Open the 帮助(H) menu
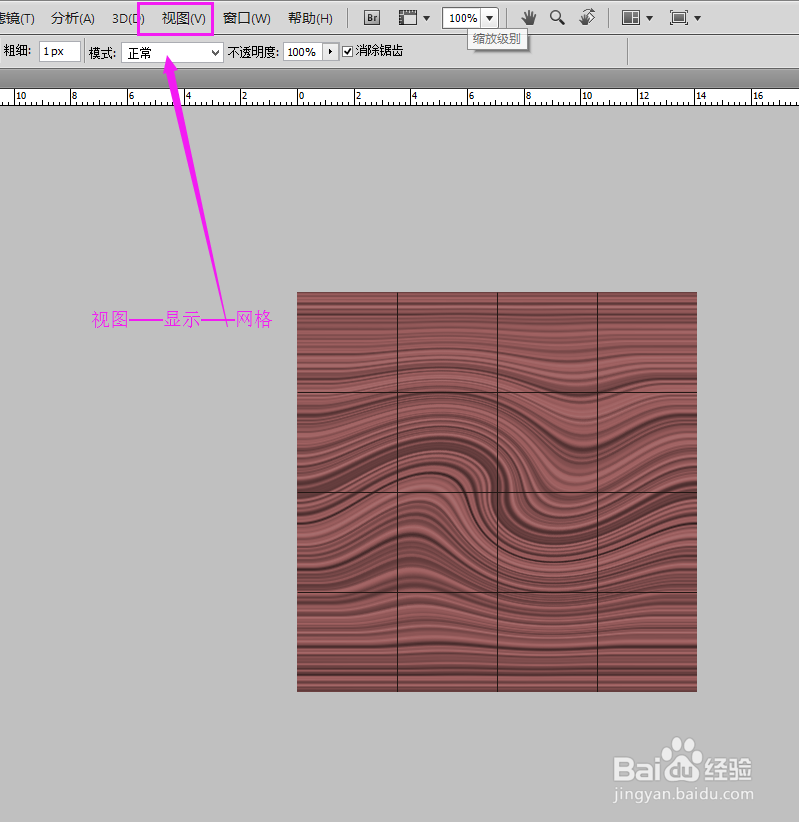799x822 pixels. coord(310,18)
